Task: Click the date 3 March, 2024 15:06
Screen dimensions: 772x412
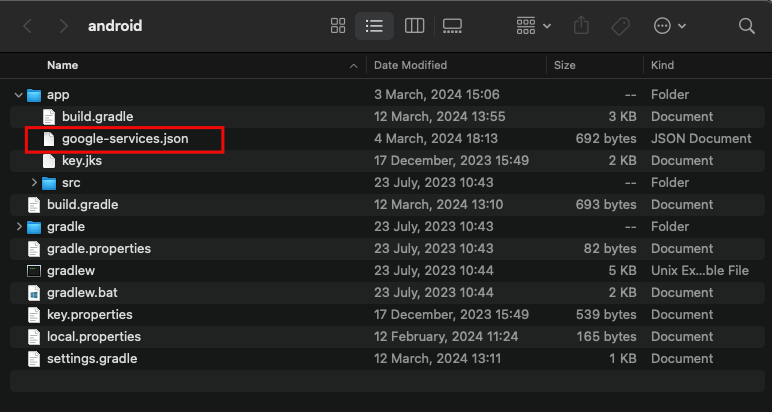Action: point(437,95)
